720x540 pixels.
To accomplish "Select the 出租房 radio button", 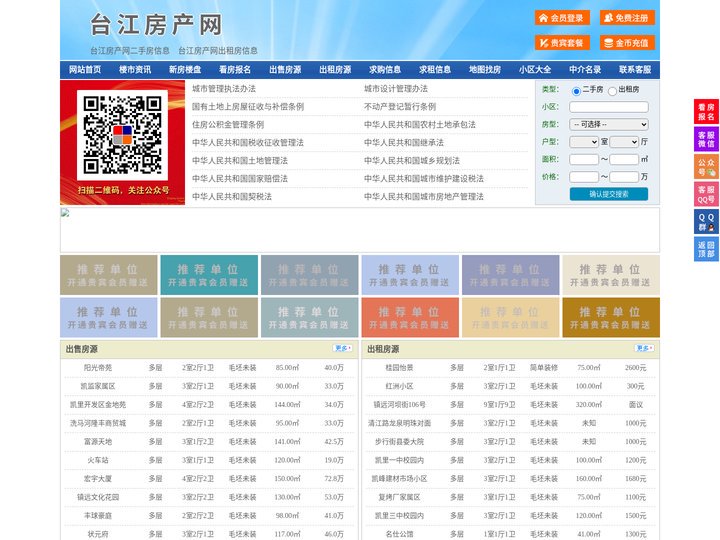I will point(612,91).
